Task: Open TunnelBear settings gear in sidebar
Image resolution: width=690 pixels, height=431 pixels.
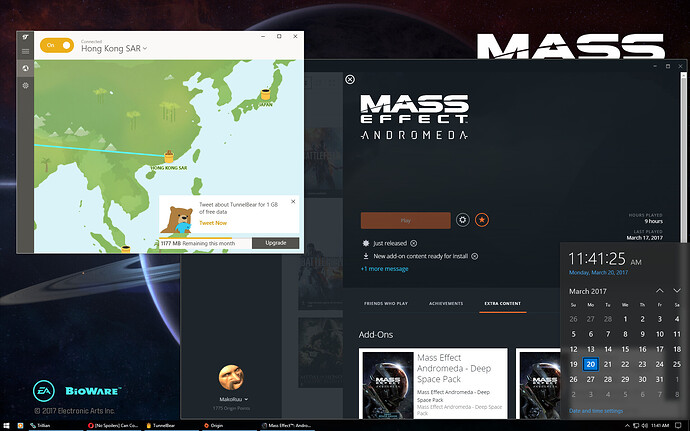Action: [x=26, y=85]
